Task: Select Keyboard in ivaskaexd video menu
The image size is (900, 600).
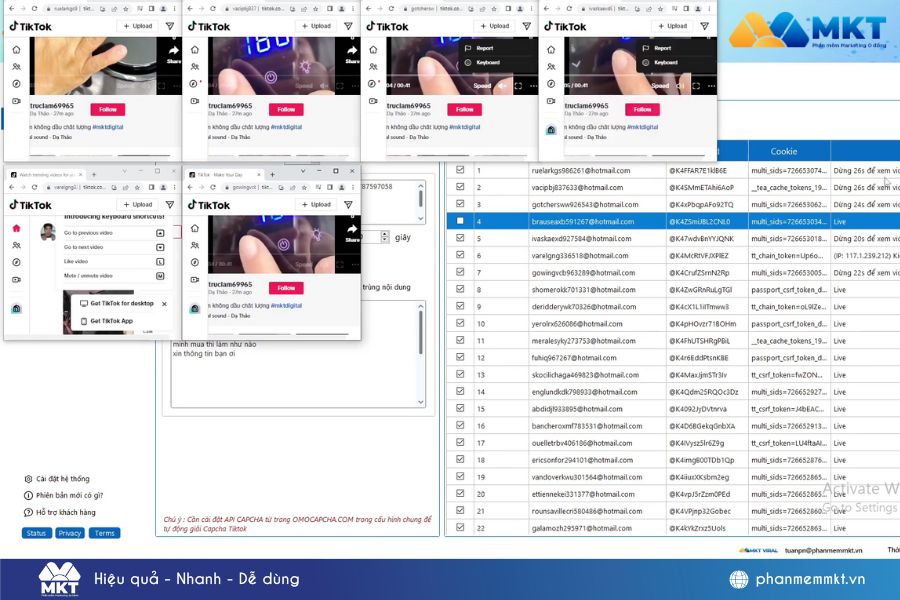Action: click(x=661, y=63)
